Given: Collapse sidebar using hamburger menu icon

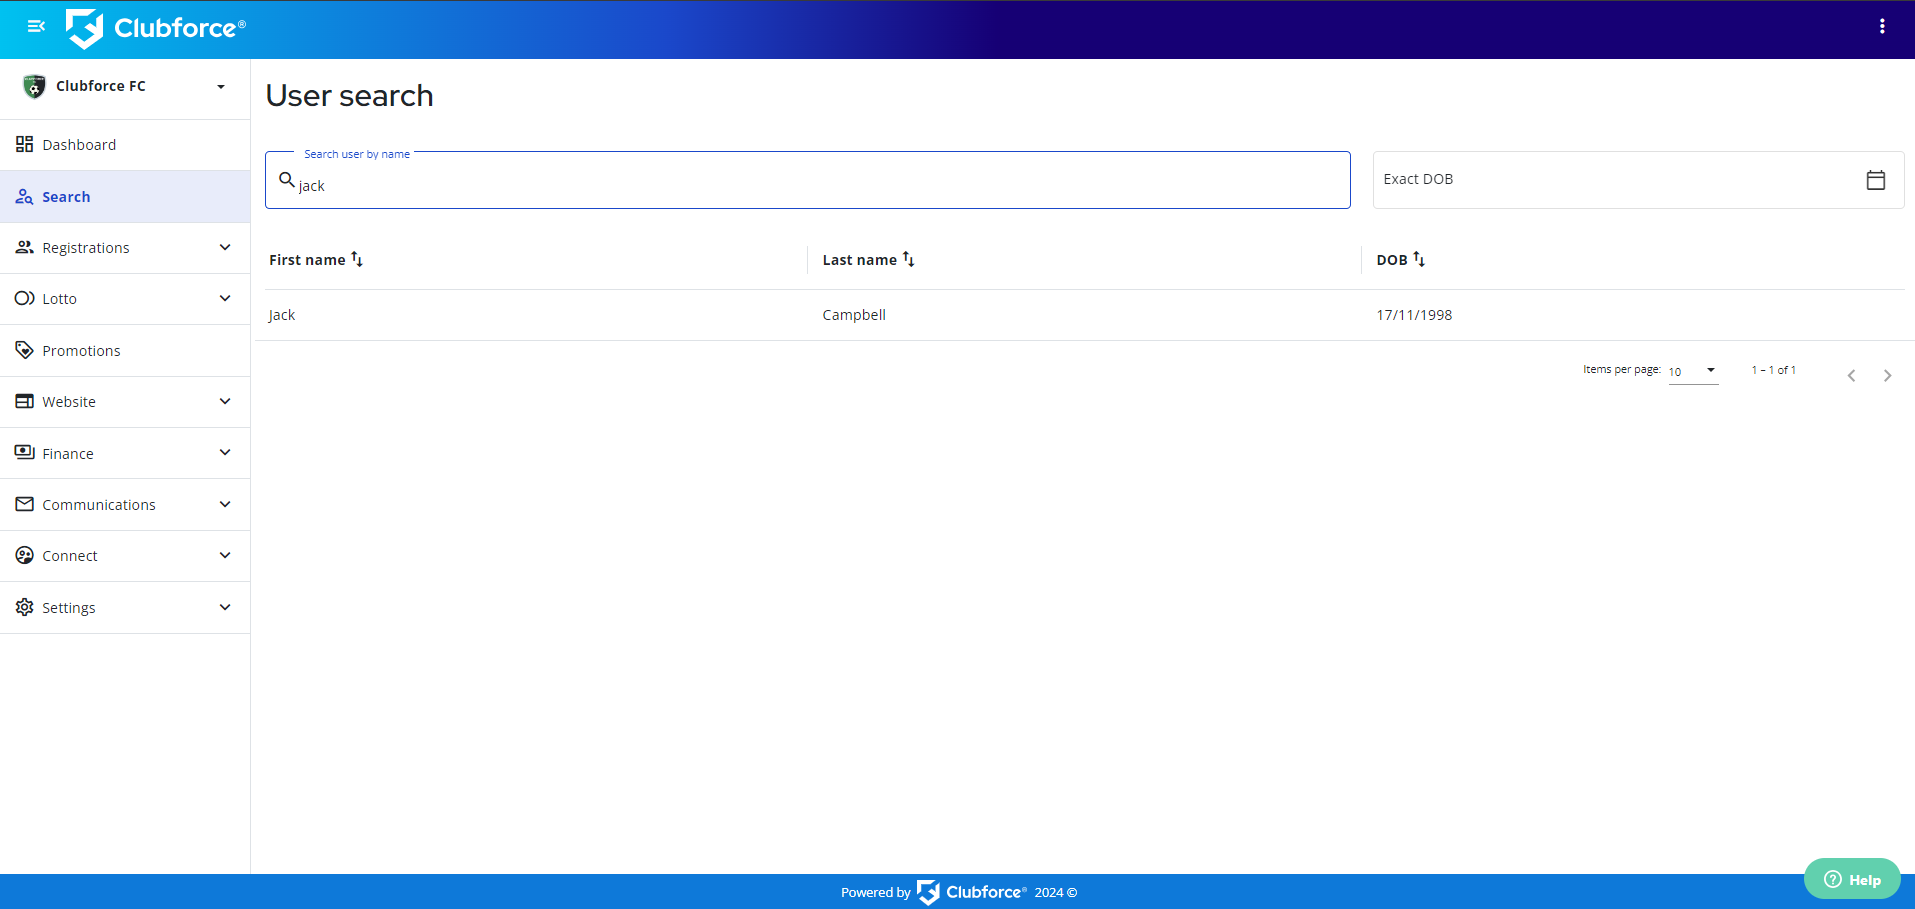Looking at the screenshot, I should [36, 26].
